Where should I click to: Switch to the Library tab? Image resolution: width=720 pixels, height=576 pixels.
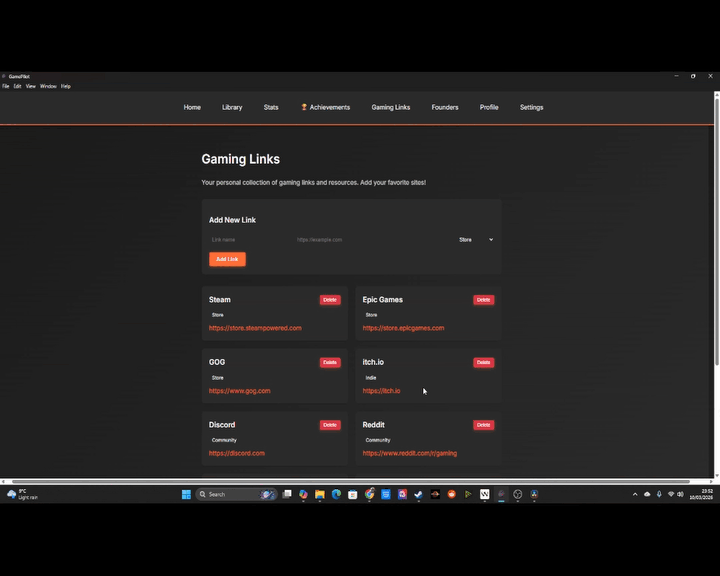click(232, 107)
